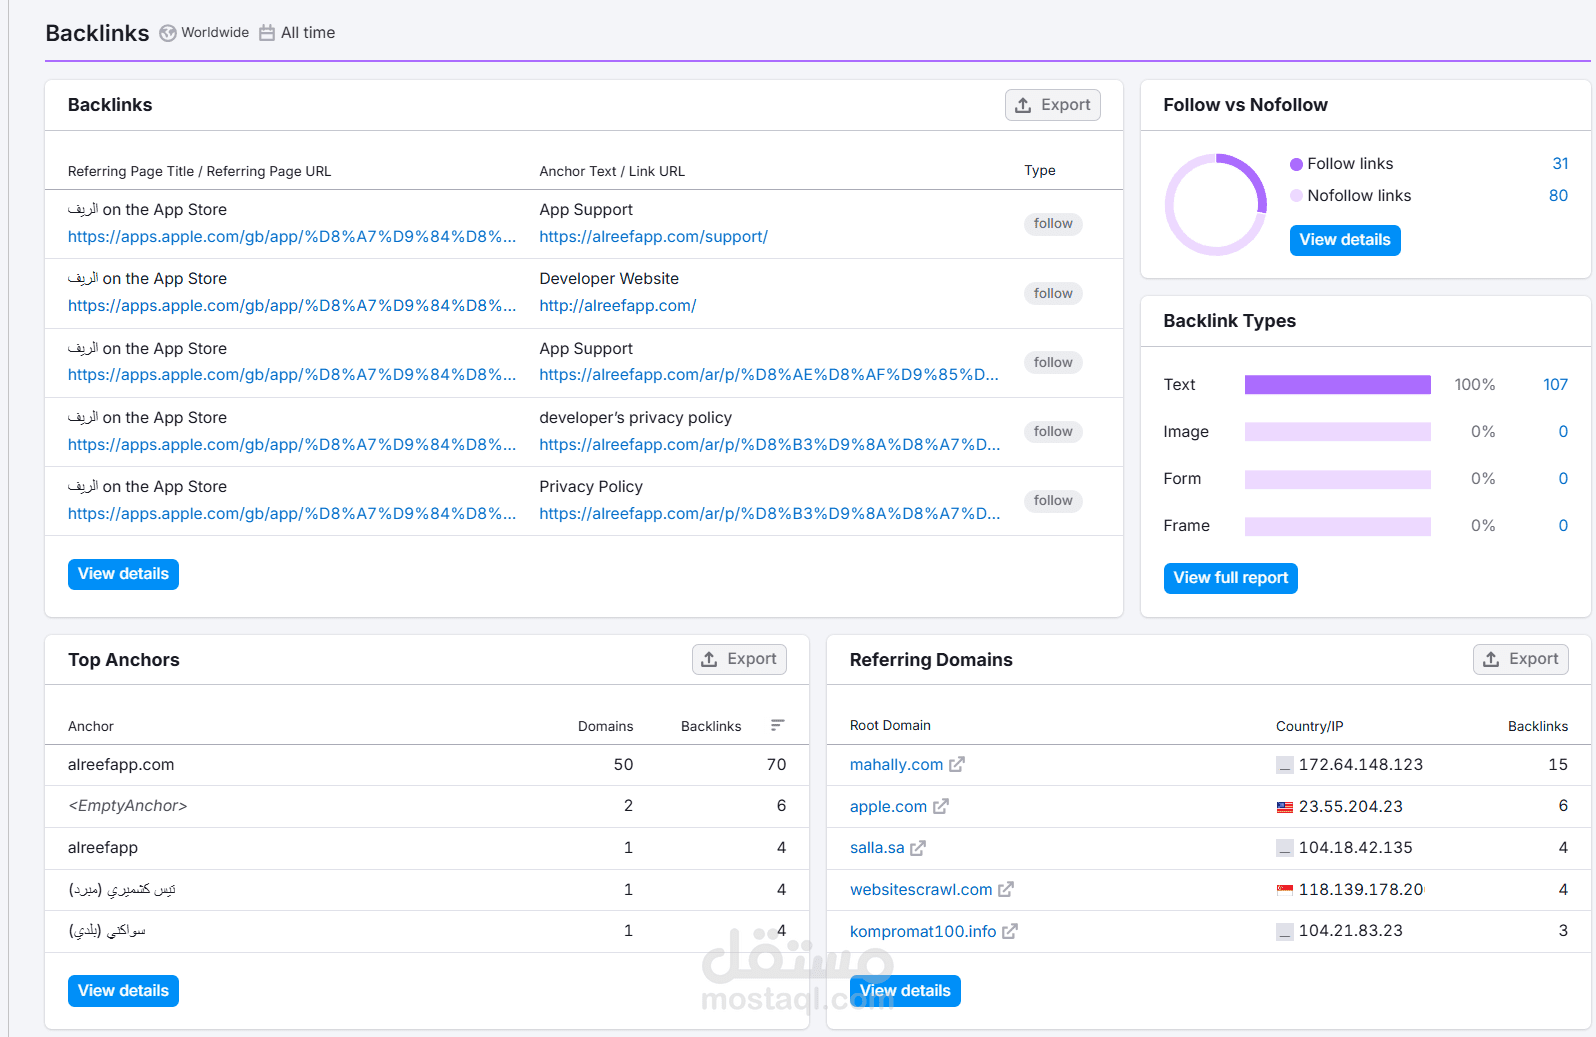
Task: Export the Backlinks table
Action: click(1053, 105)
